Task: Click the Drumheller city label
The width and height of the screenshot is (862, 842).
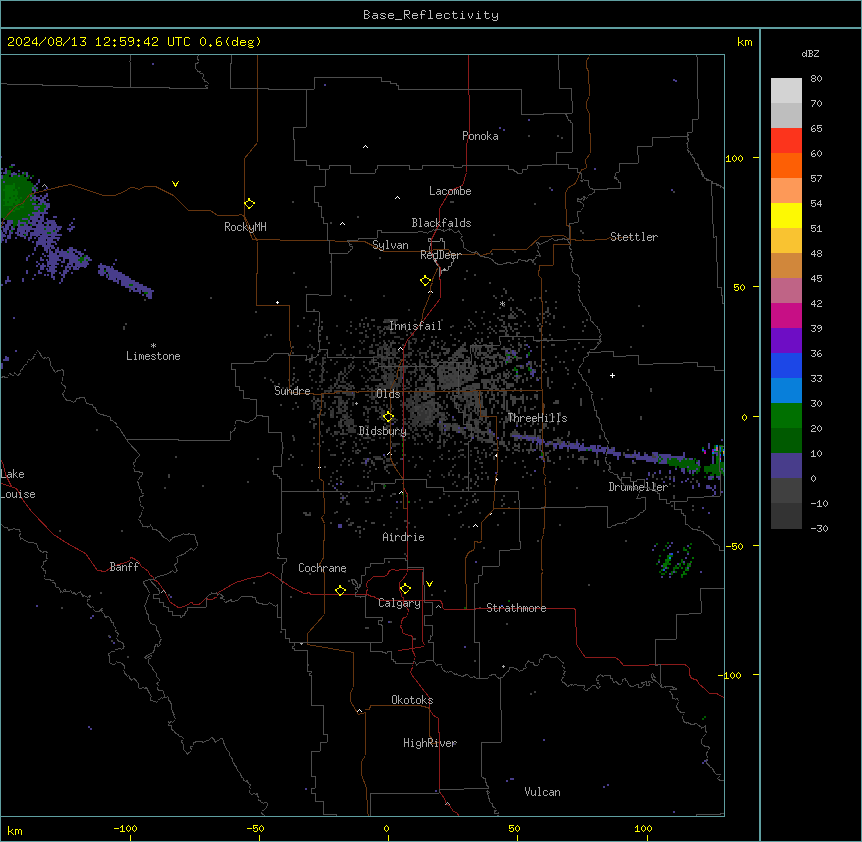Action: (638, 487)
